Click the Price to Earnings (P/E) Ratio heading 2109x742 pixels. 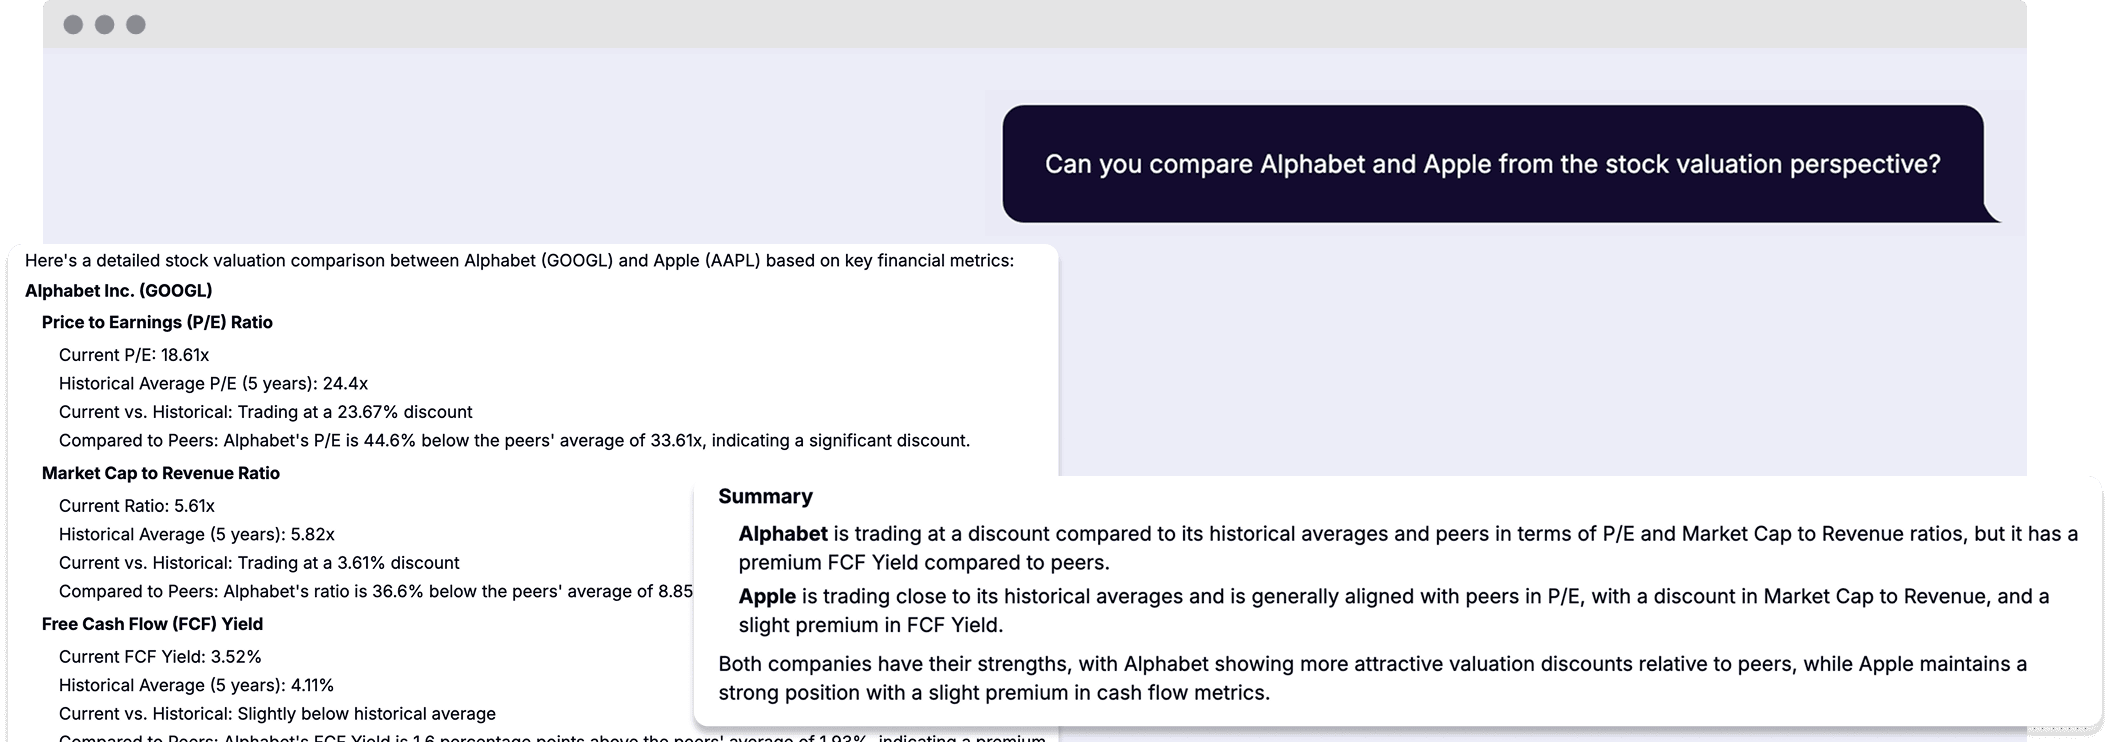157,322
